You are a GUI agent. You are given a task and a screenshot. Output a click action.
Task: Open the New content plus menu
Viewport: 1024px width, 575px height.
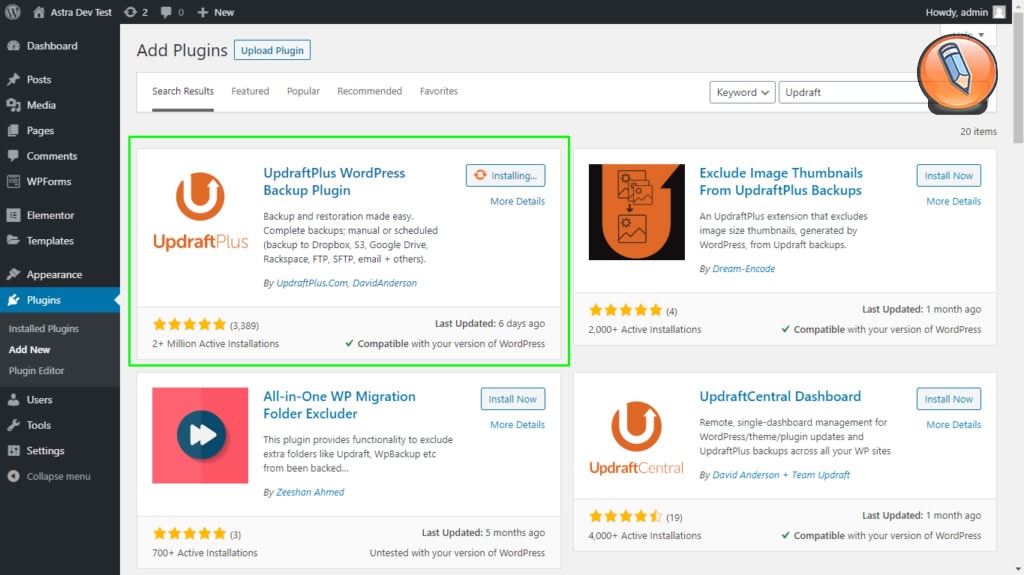[x=216, y=12]
